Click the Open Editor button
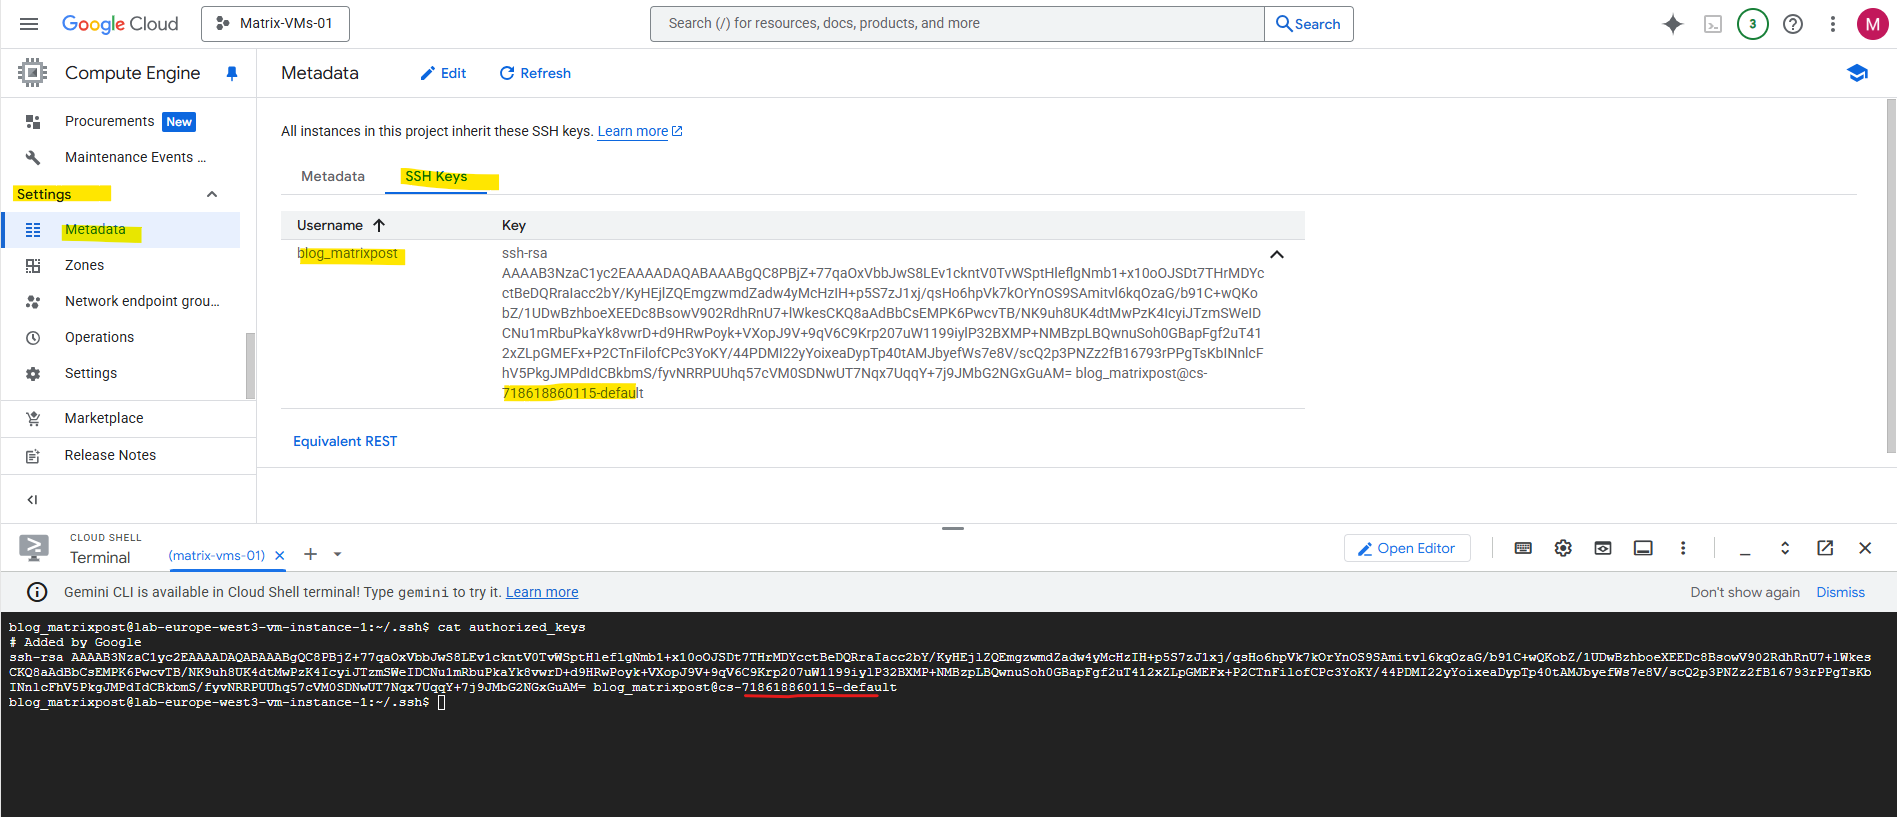 1407,548
